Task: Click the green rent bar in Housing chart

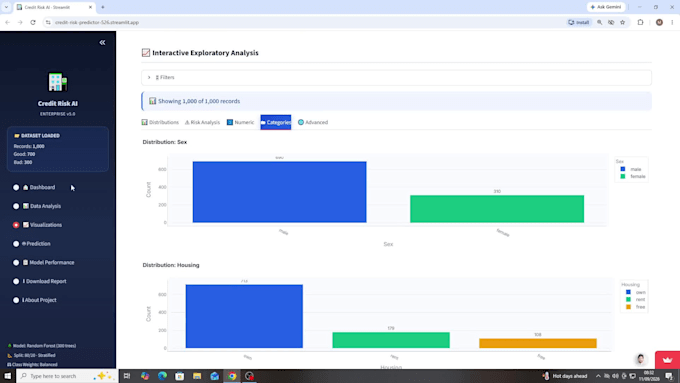Action: (x=391, y=340)
